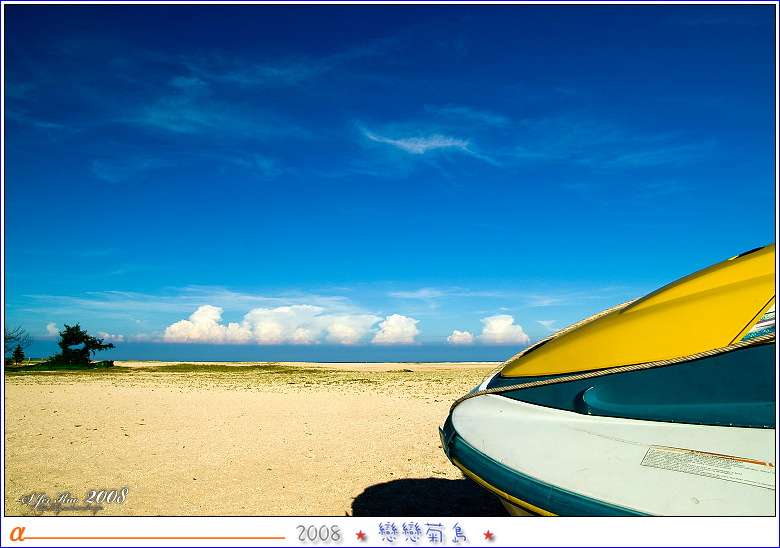This screenshot has height=548, width=780.
Task: Click the dark blue sea on the horizon
Action: (300, 352)
